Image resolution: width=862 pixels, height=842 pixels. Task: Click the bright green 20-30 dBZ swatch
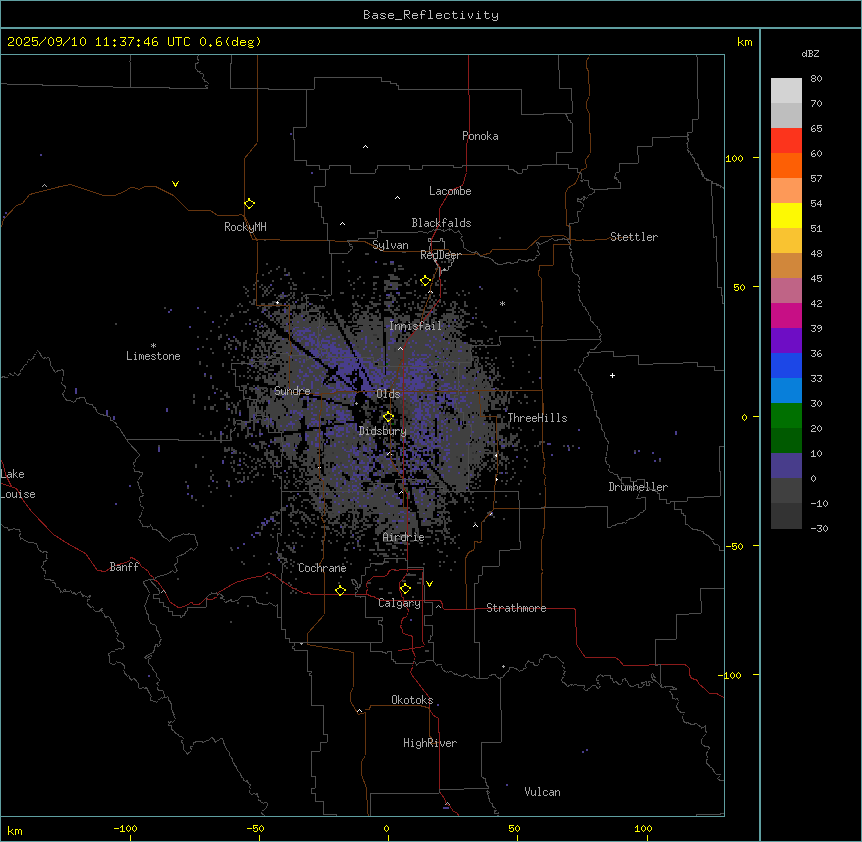pyautogui.click(x=786, y=416)
